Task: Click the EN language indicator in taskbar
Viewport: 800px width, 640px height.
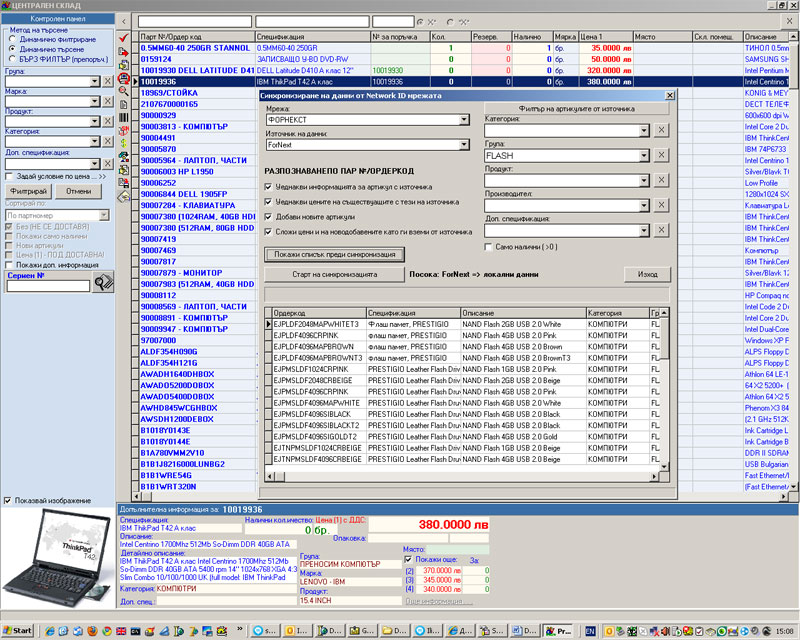Action: coord(590,631)
